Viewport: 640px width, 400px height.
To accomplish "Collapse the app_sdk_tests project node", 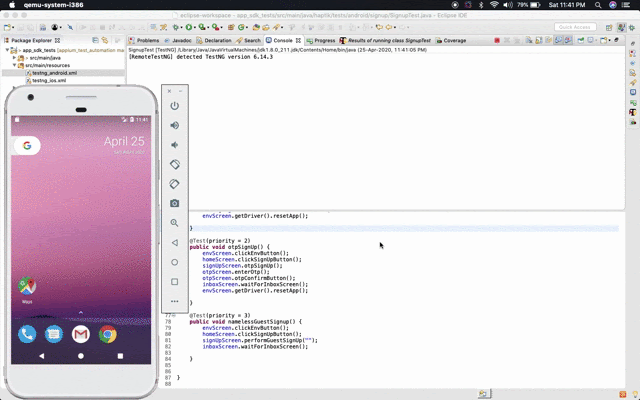I will (8, 49).
